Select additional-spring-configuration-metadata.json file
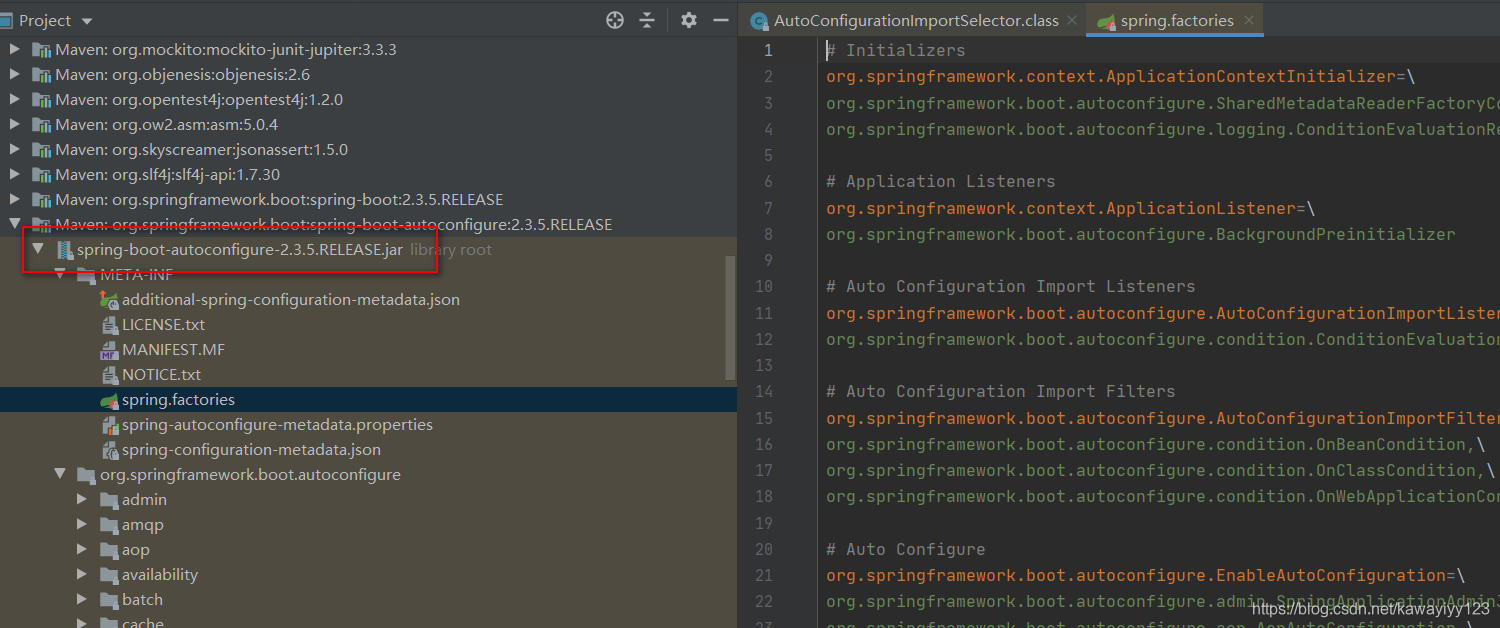The height and width of the screenshot is (628, 1500). coord(291,299)
